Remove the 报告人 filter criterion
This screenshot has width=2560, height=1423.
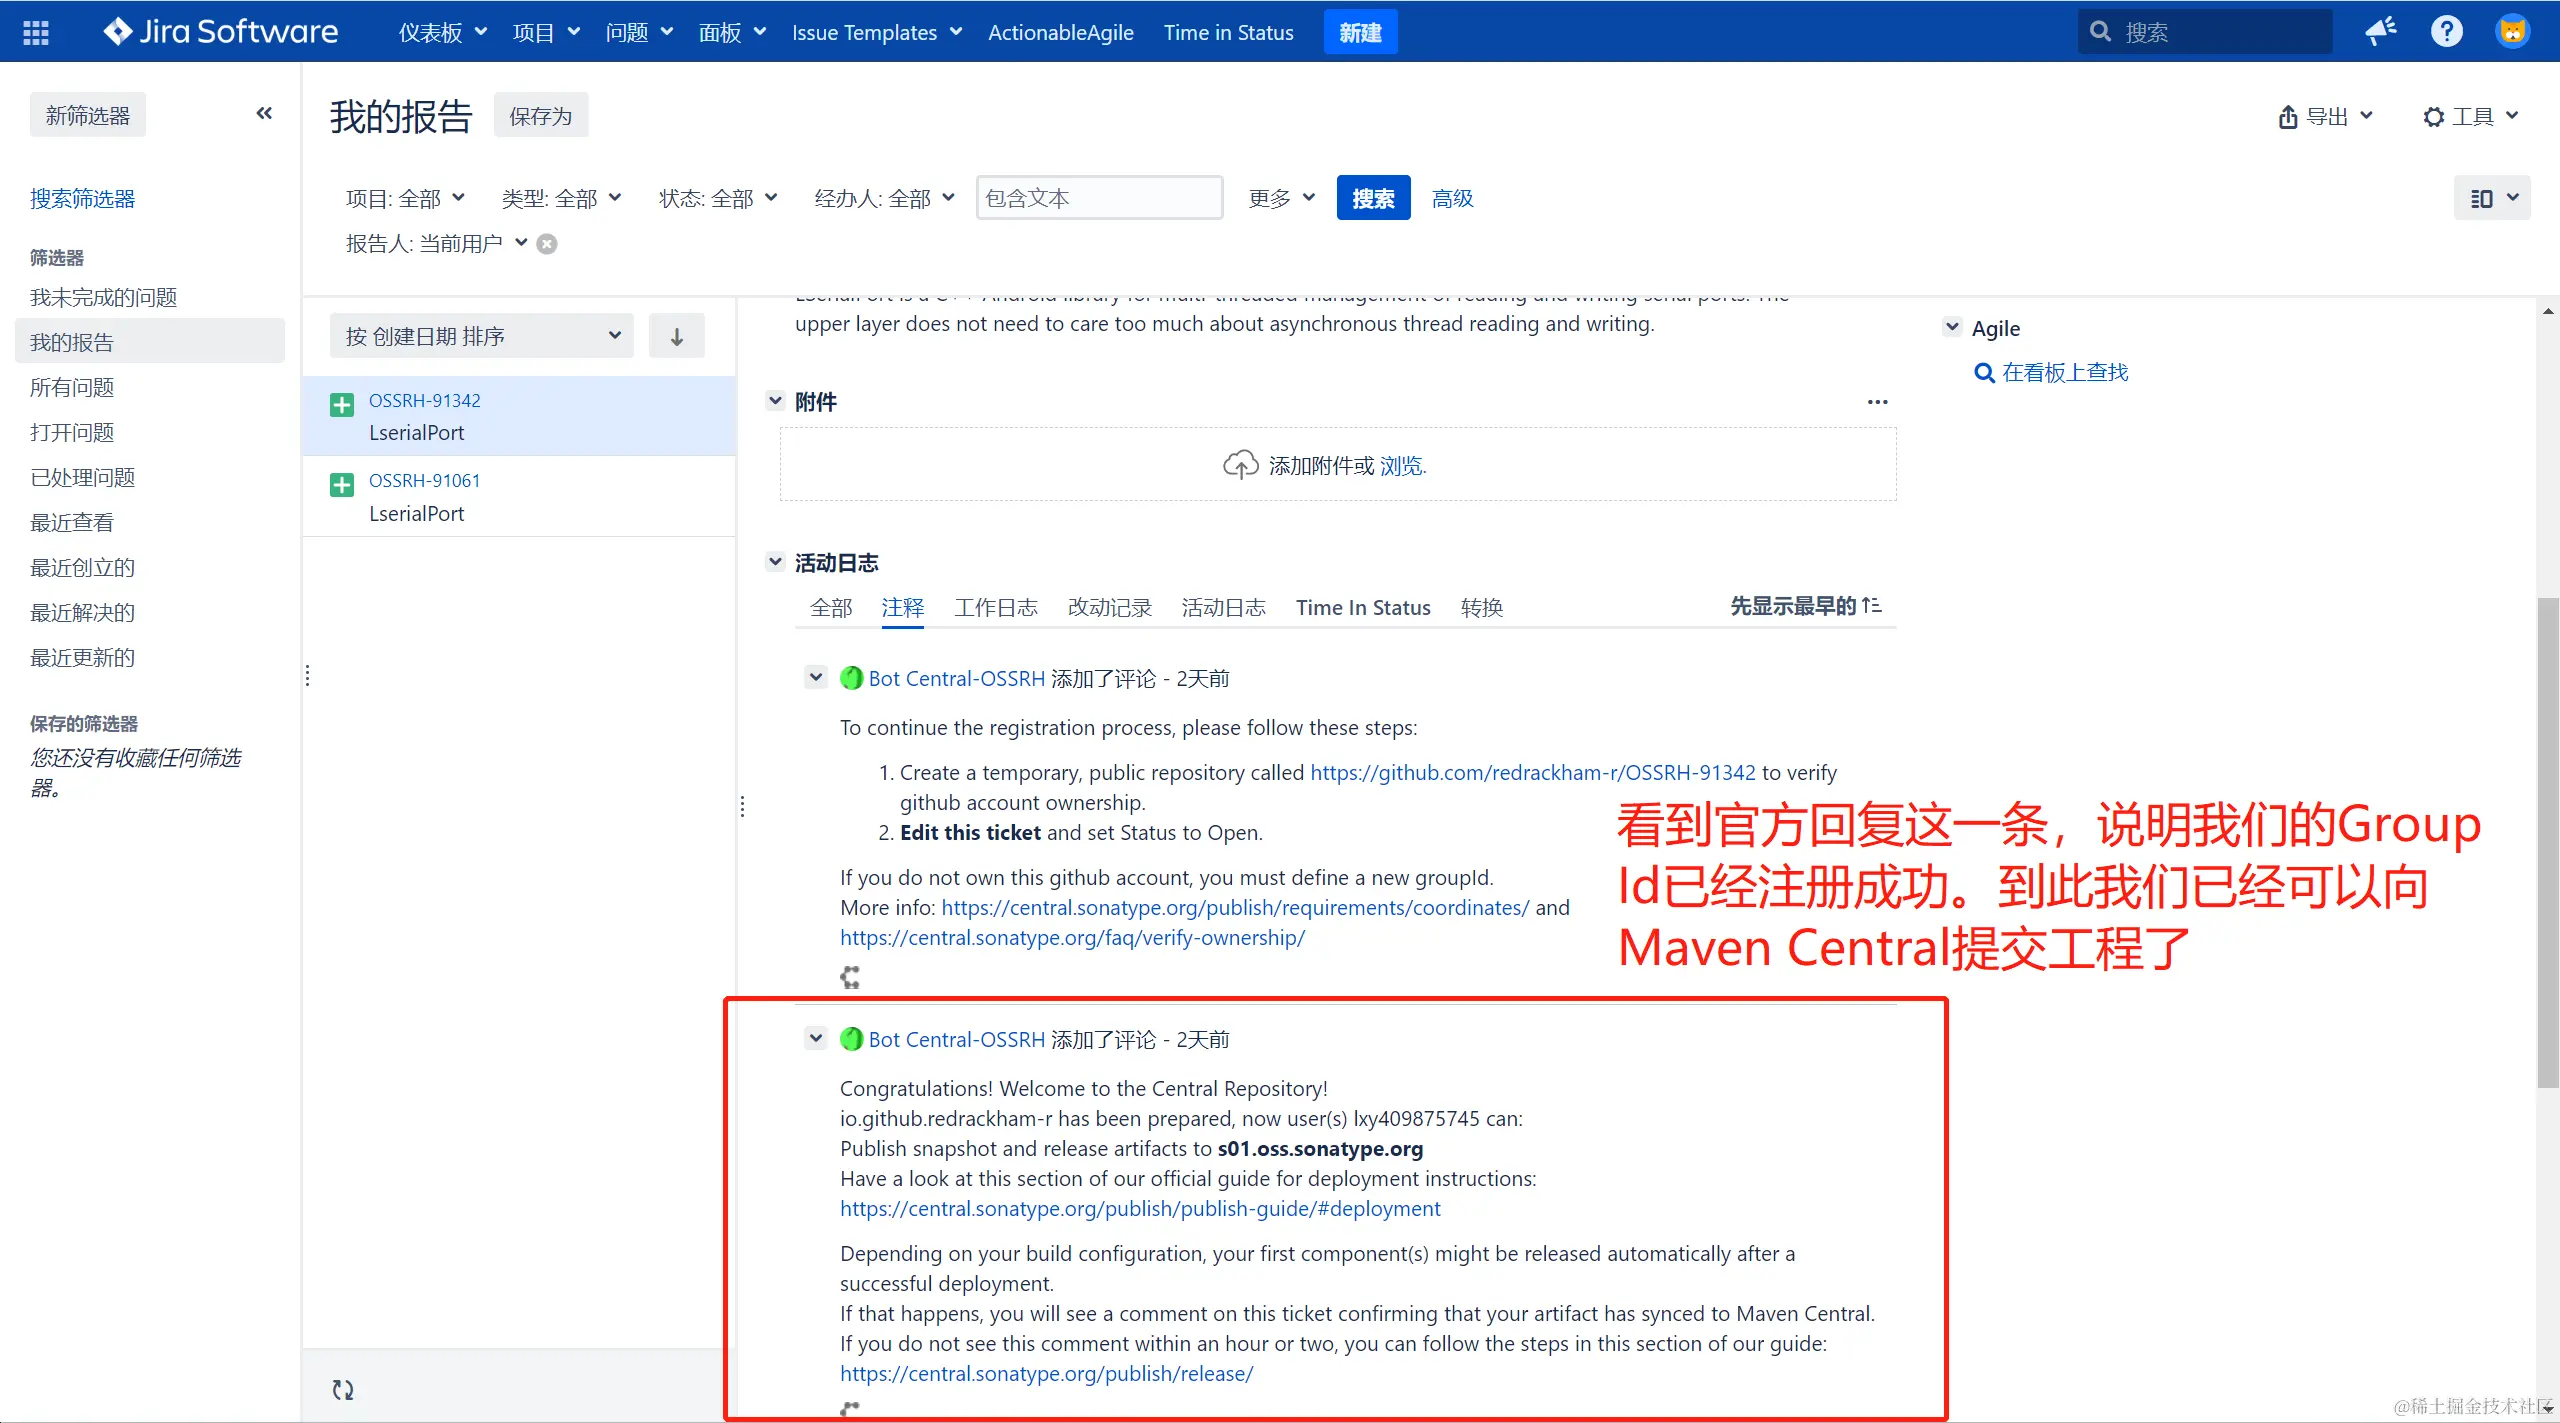tap(547, 244)
